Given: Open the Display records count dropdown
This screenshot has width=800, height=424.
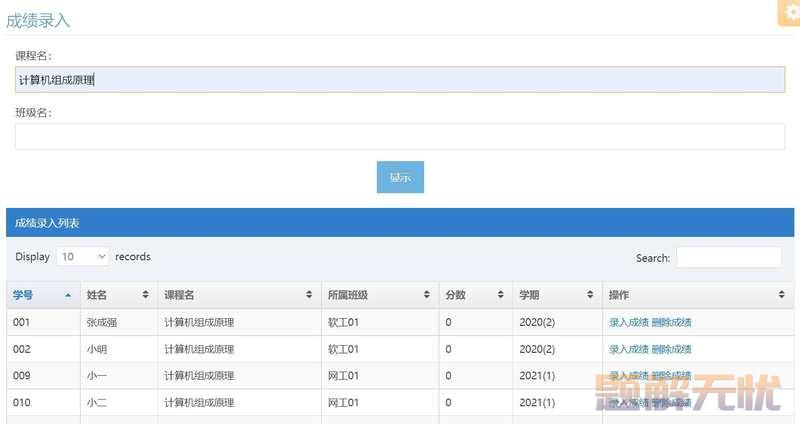Looking at the screenshot, I should point(83,257).
